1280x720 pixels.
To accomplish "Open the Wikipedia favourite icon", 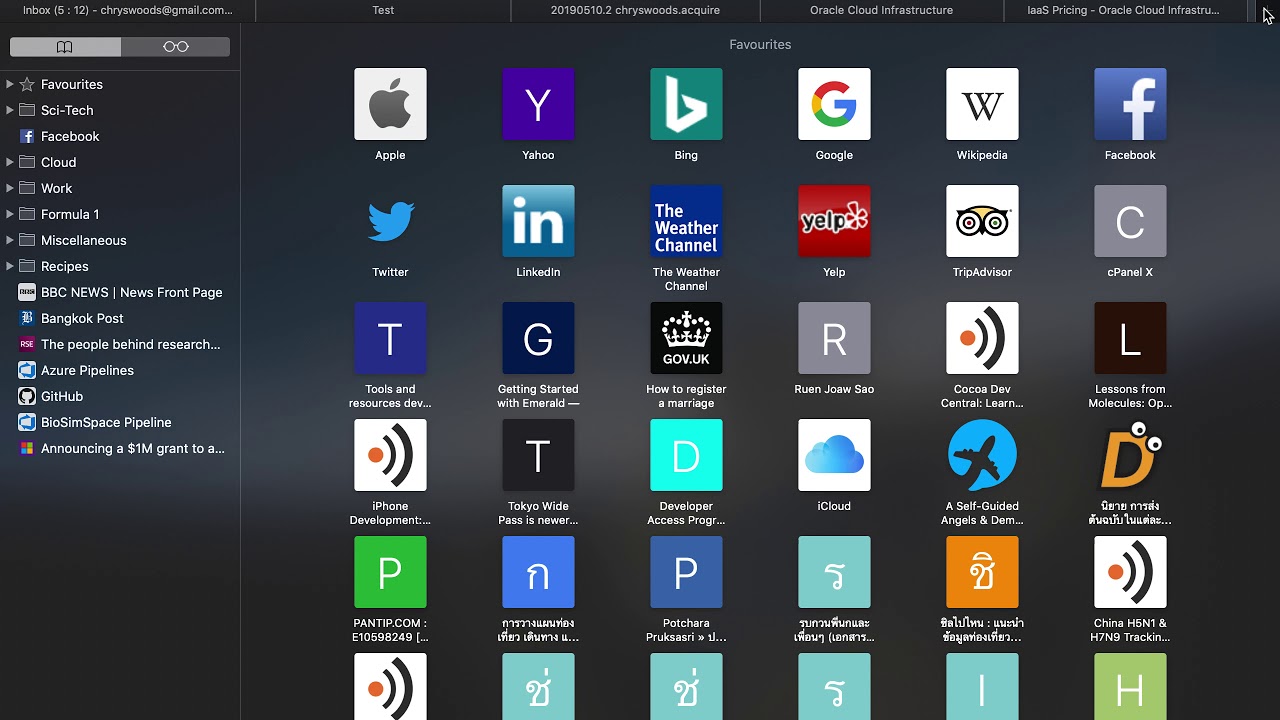I will [x=982, y=104].
